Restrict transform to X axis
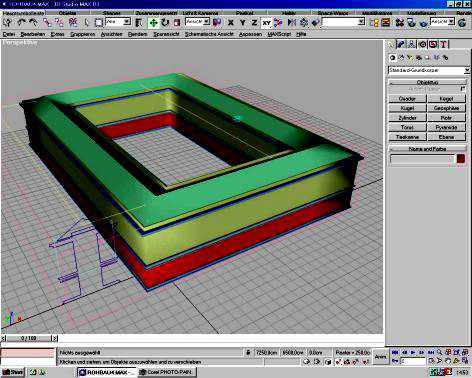472x378 pixels. (230, 23)
